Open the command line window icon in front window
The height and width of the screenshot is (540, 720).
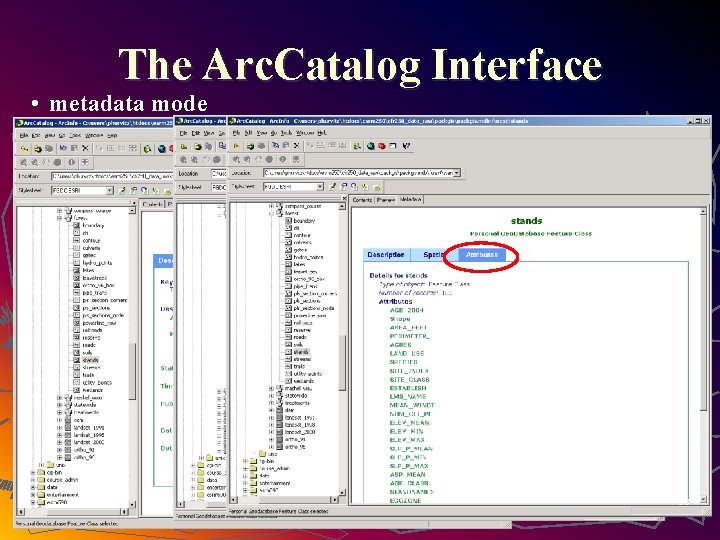coord(393,146)
